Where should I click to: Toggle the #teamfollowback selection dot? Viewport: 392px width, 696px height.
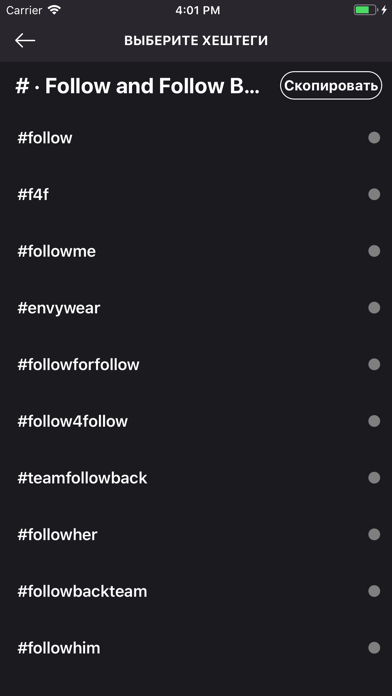click(374, 478)
